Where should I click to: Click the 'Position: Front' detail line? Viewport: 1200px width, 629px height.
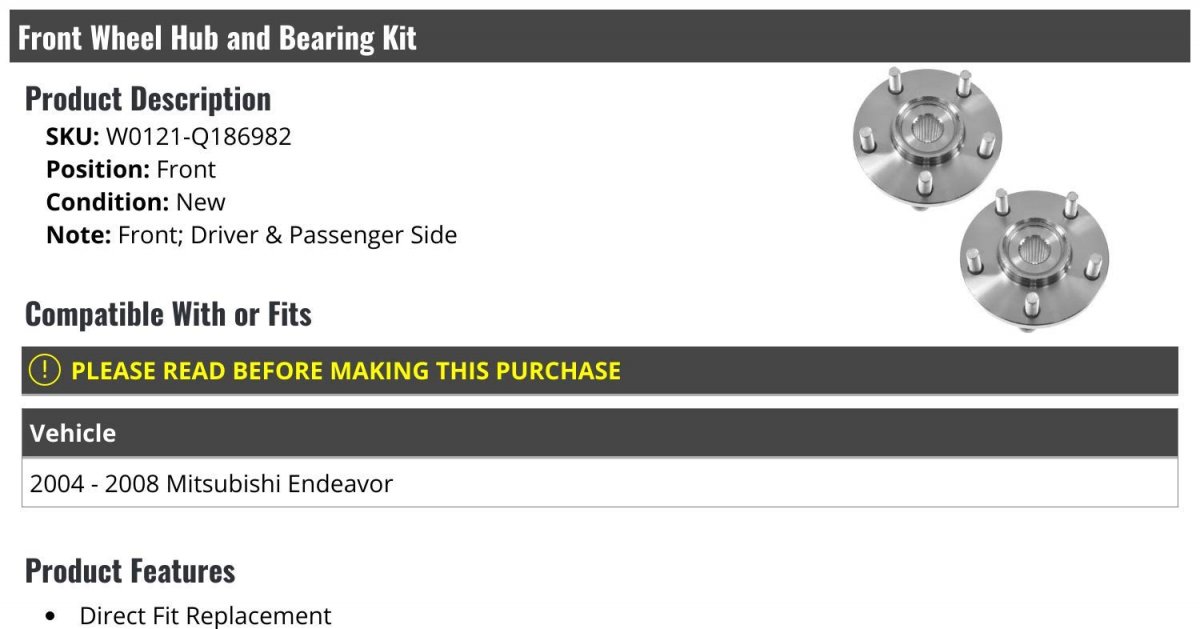131,169
